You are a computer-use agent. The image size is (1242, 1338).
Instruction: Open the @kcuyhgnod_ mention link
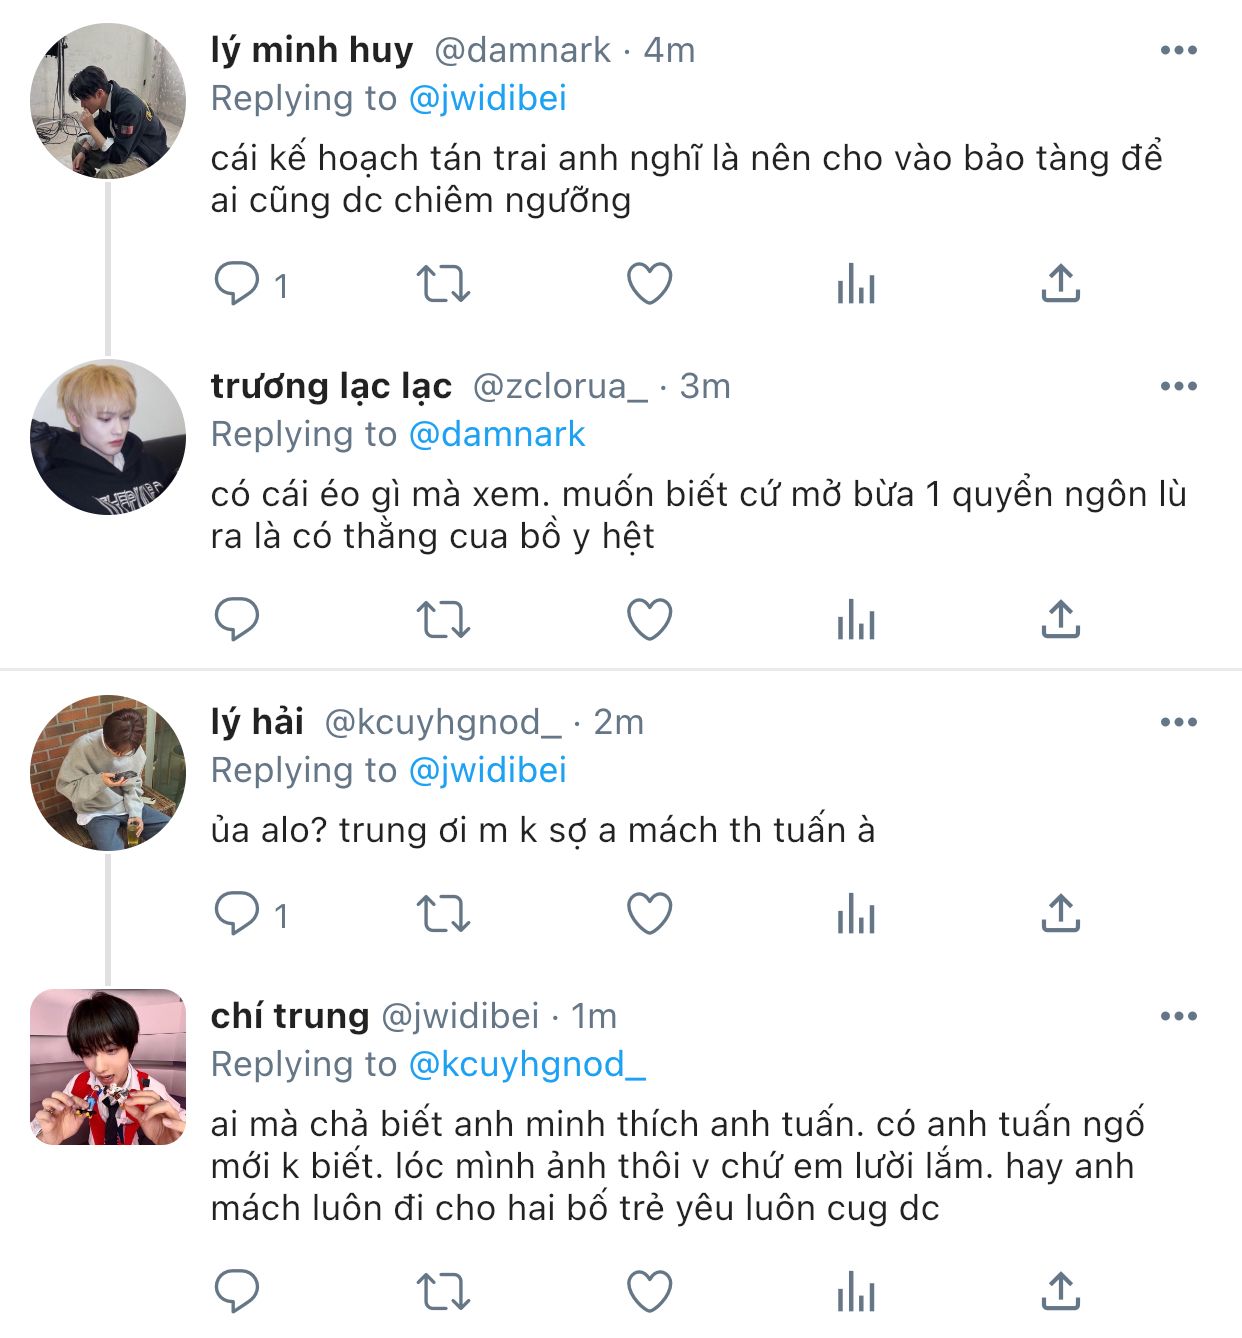pyautogui.click(x=527, y=1064)
